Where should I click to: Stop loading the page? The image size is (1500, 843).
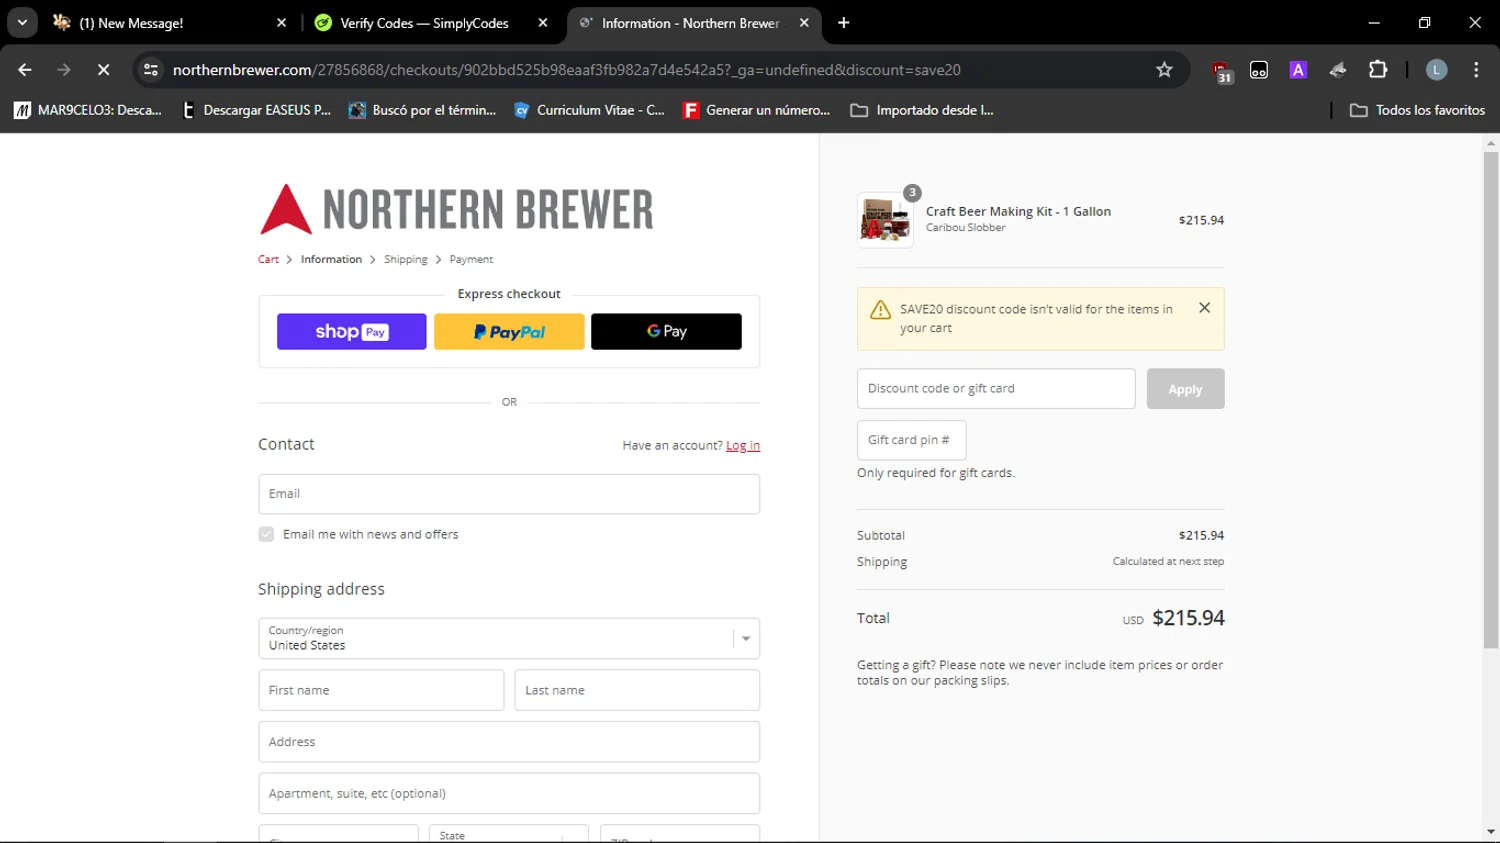pyautogui.click(x=103, y=70)
